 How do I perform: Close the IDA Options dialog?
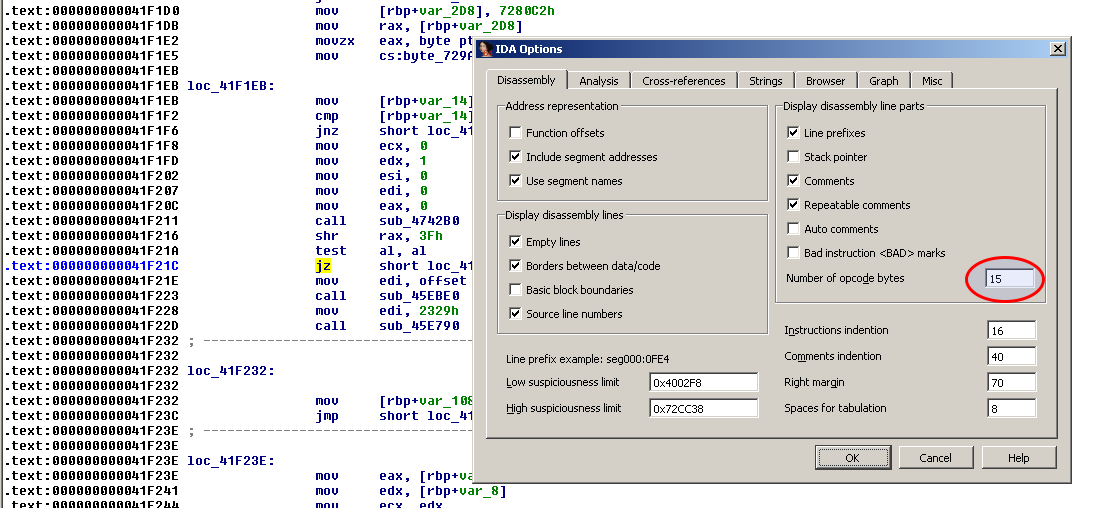coord(1057,49)
